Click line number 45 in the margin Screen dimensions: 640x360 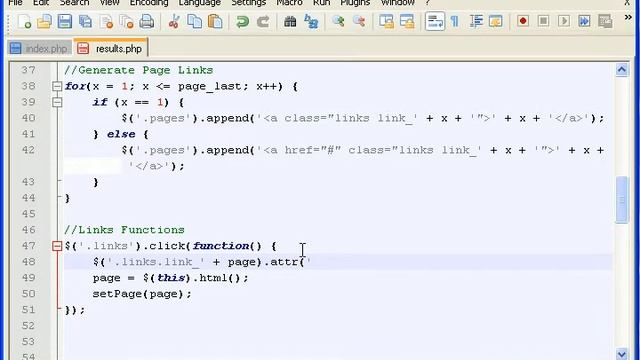[x=28, y=214]
